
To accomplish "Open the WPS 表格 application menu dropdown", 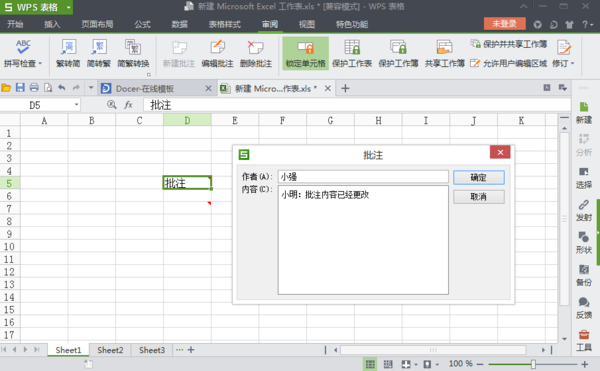I will 68,7.
